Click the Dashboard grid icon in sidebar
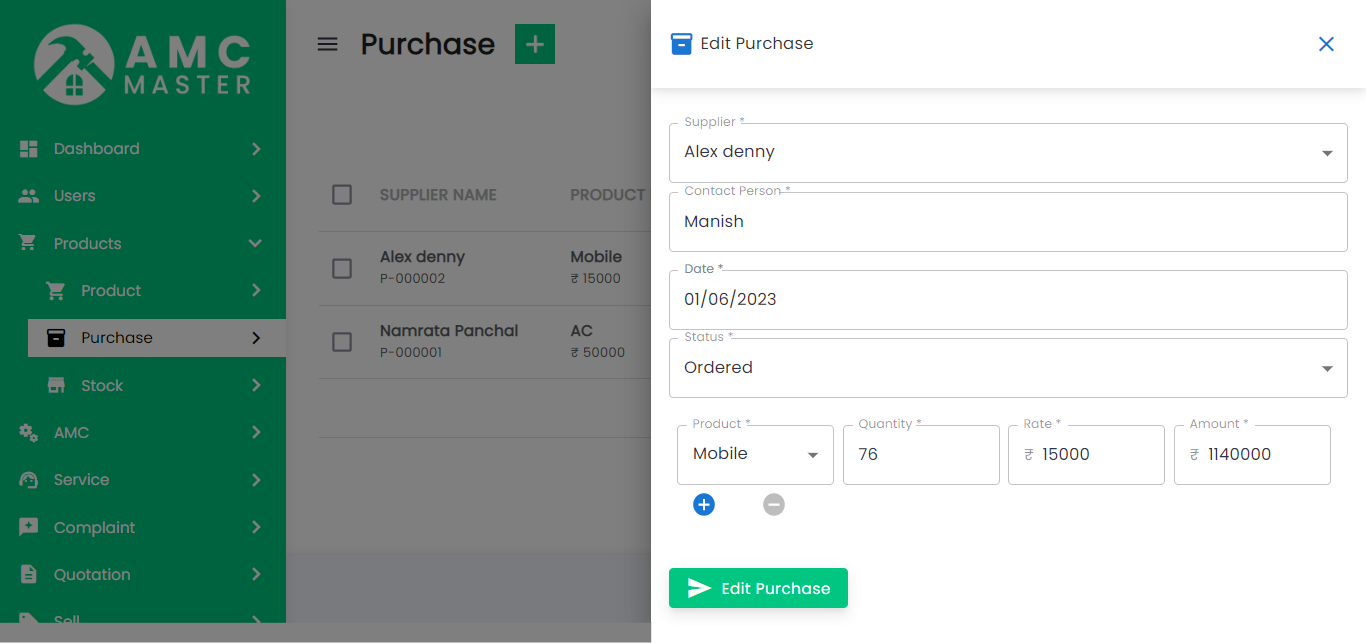Viewport: 1366px width, 643px height. tap(29, 149)
